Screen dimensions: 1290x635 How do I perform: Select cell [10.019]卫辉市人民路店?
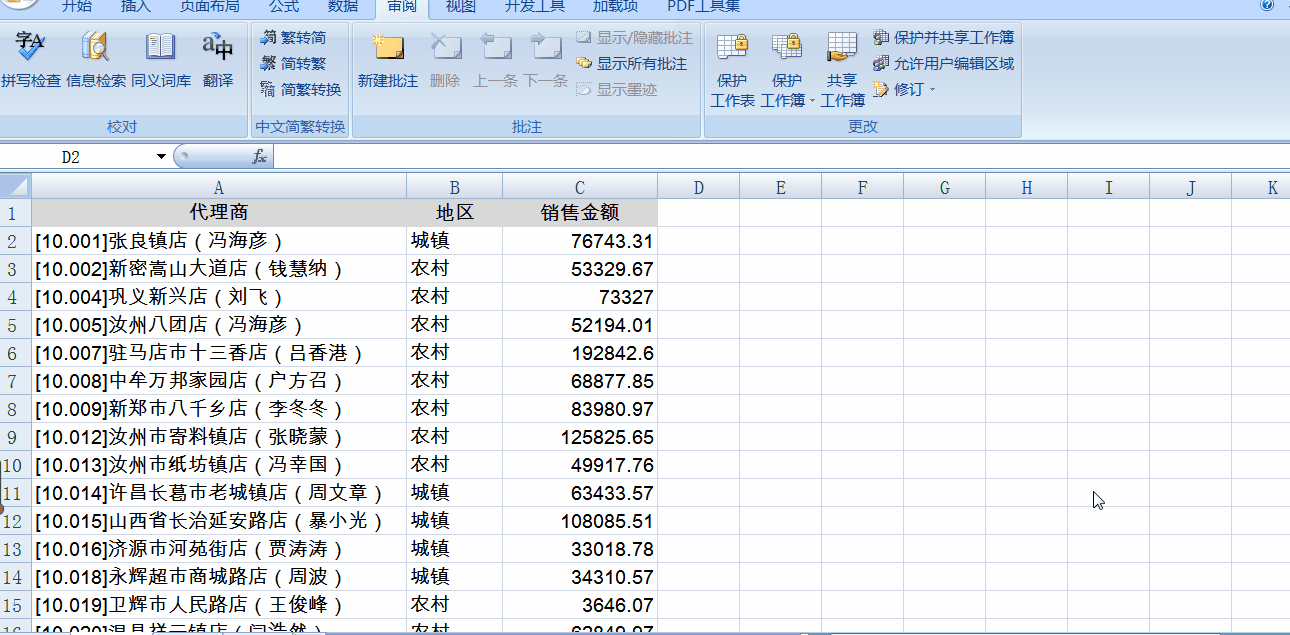coord(219,605)
